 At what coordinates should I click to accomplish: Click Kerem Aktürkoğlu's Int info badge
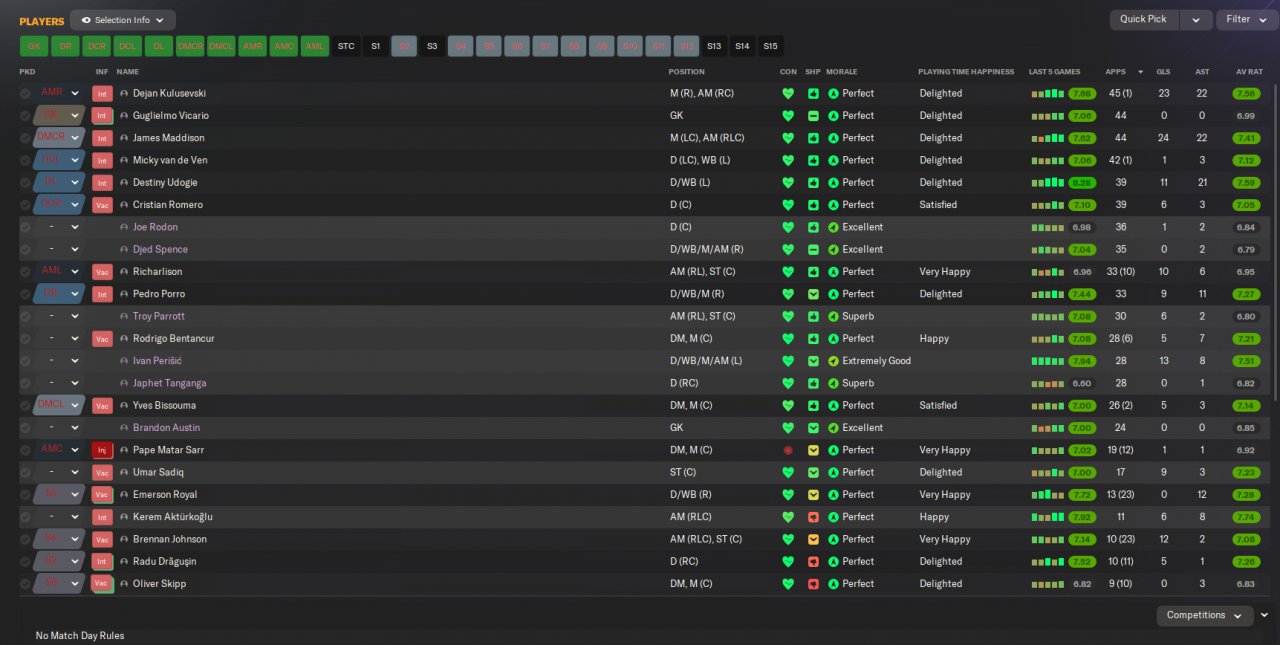(101, 517)
